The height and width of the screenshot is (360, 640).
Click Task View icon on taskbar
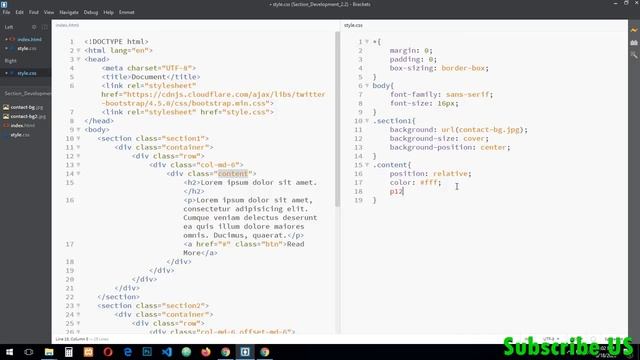pyautogui.click(x=29, y=352)
